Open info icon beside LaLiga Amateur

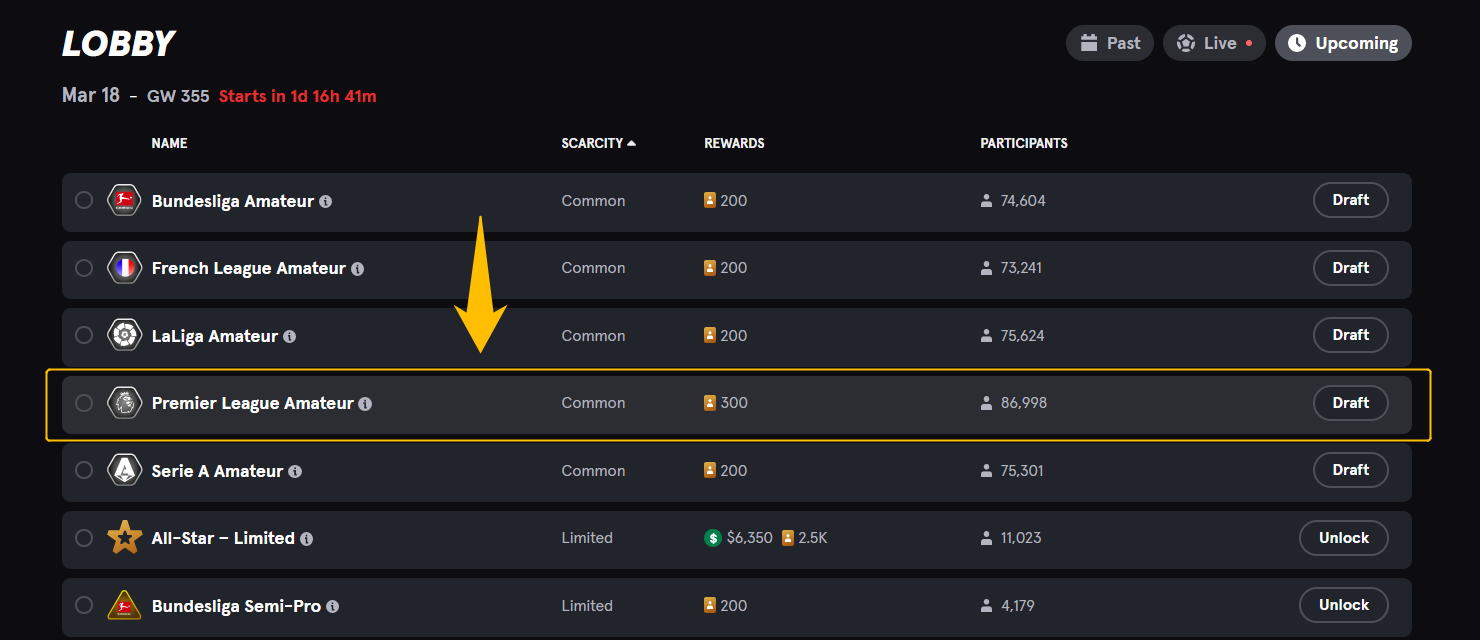point(289,337)
